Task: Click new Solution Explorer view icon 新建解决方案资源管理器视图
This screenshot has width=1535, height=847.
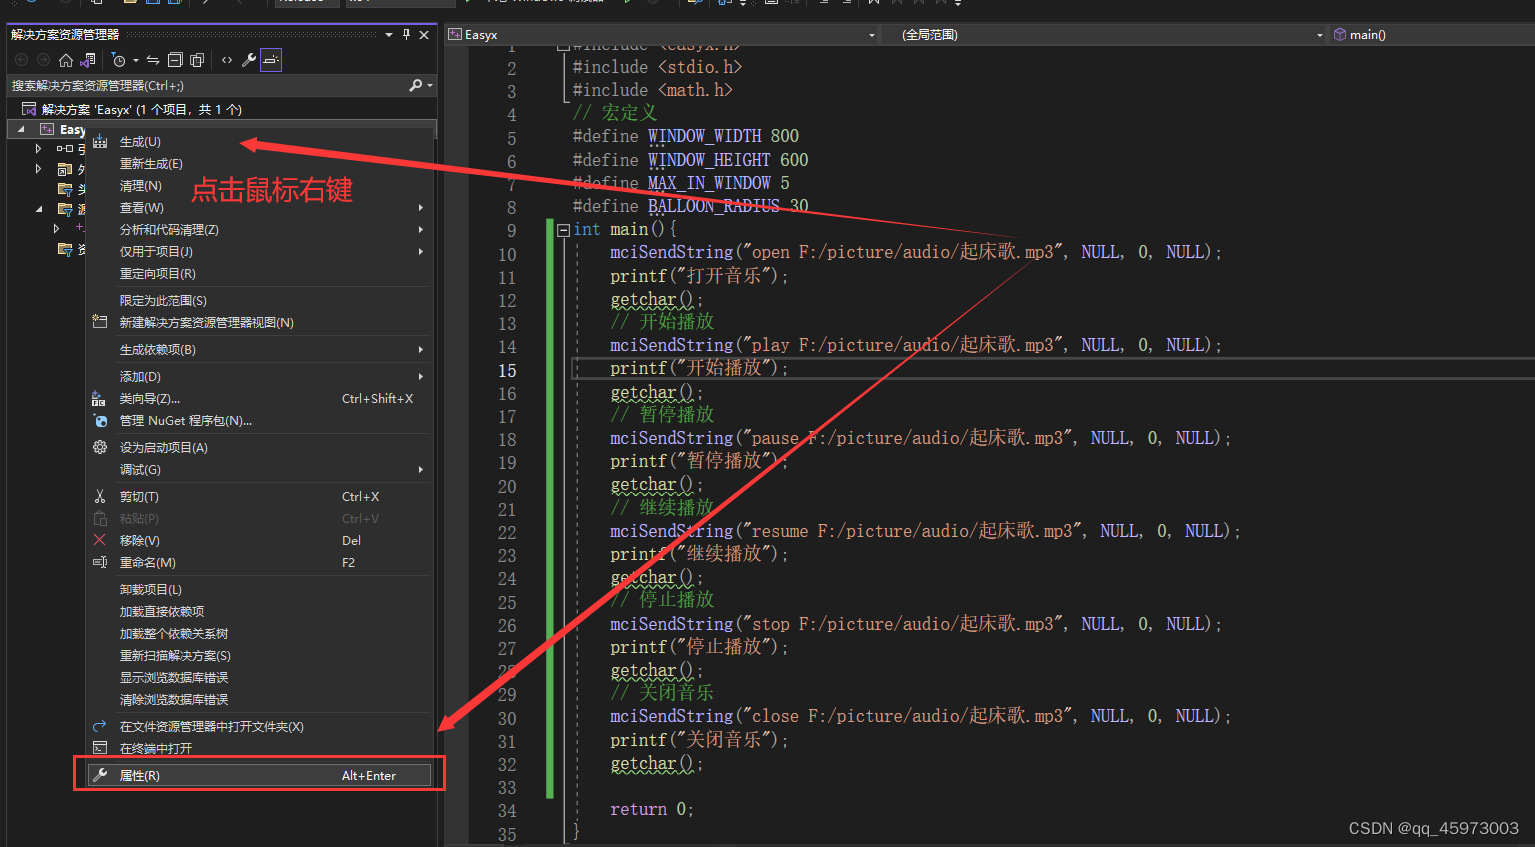Action: (99, 322)
